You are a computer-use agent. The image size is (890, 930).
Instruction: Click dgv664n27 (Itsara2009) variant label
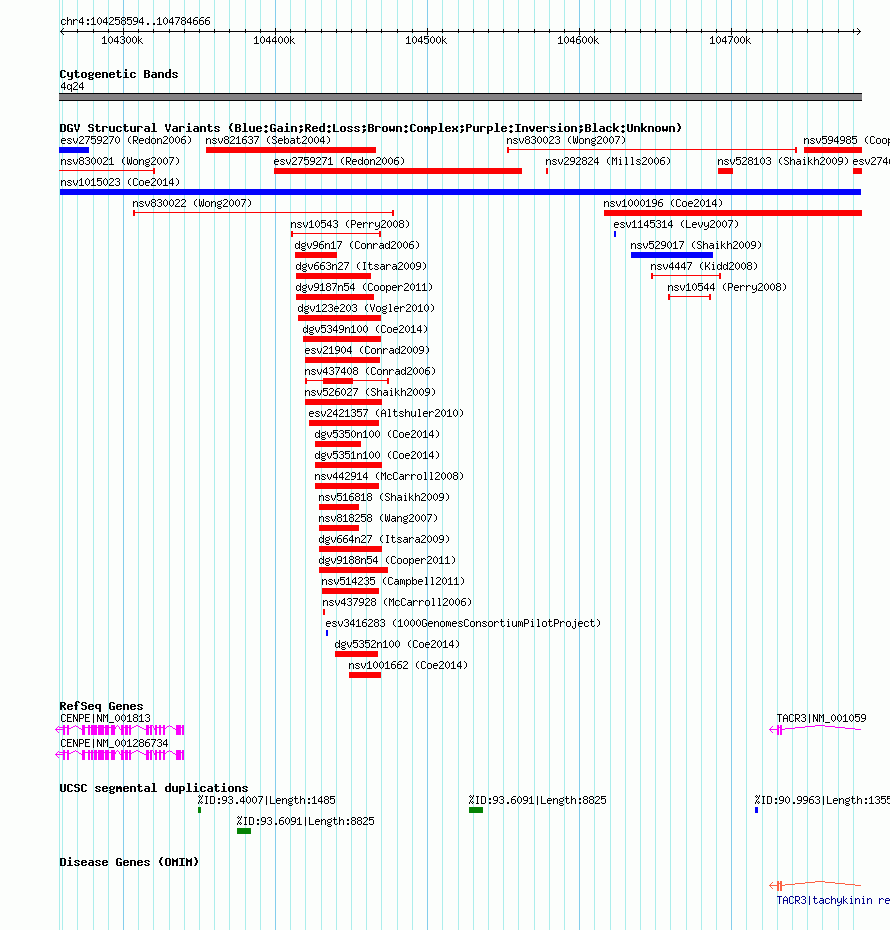(384, 540)
